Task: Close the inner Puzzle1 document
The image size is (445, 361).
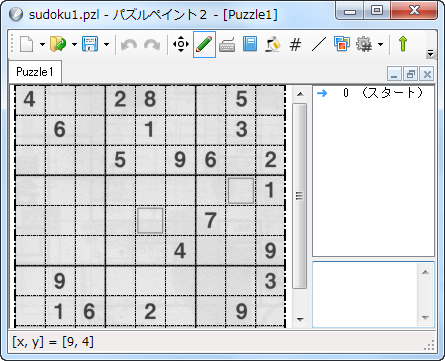Action: coord(427,74)
